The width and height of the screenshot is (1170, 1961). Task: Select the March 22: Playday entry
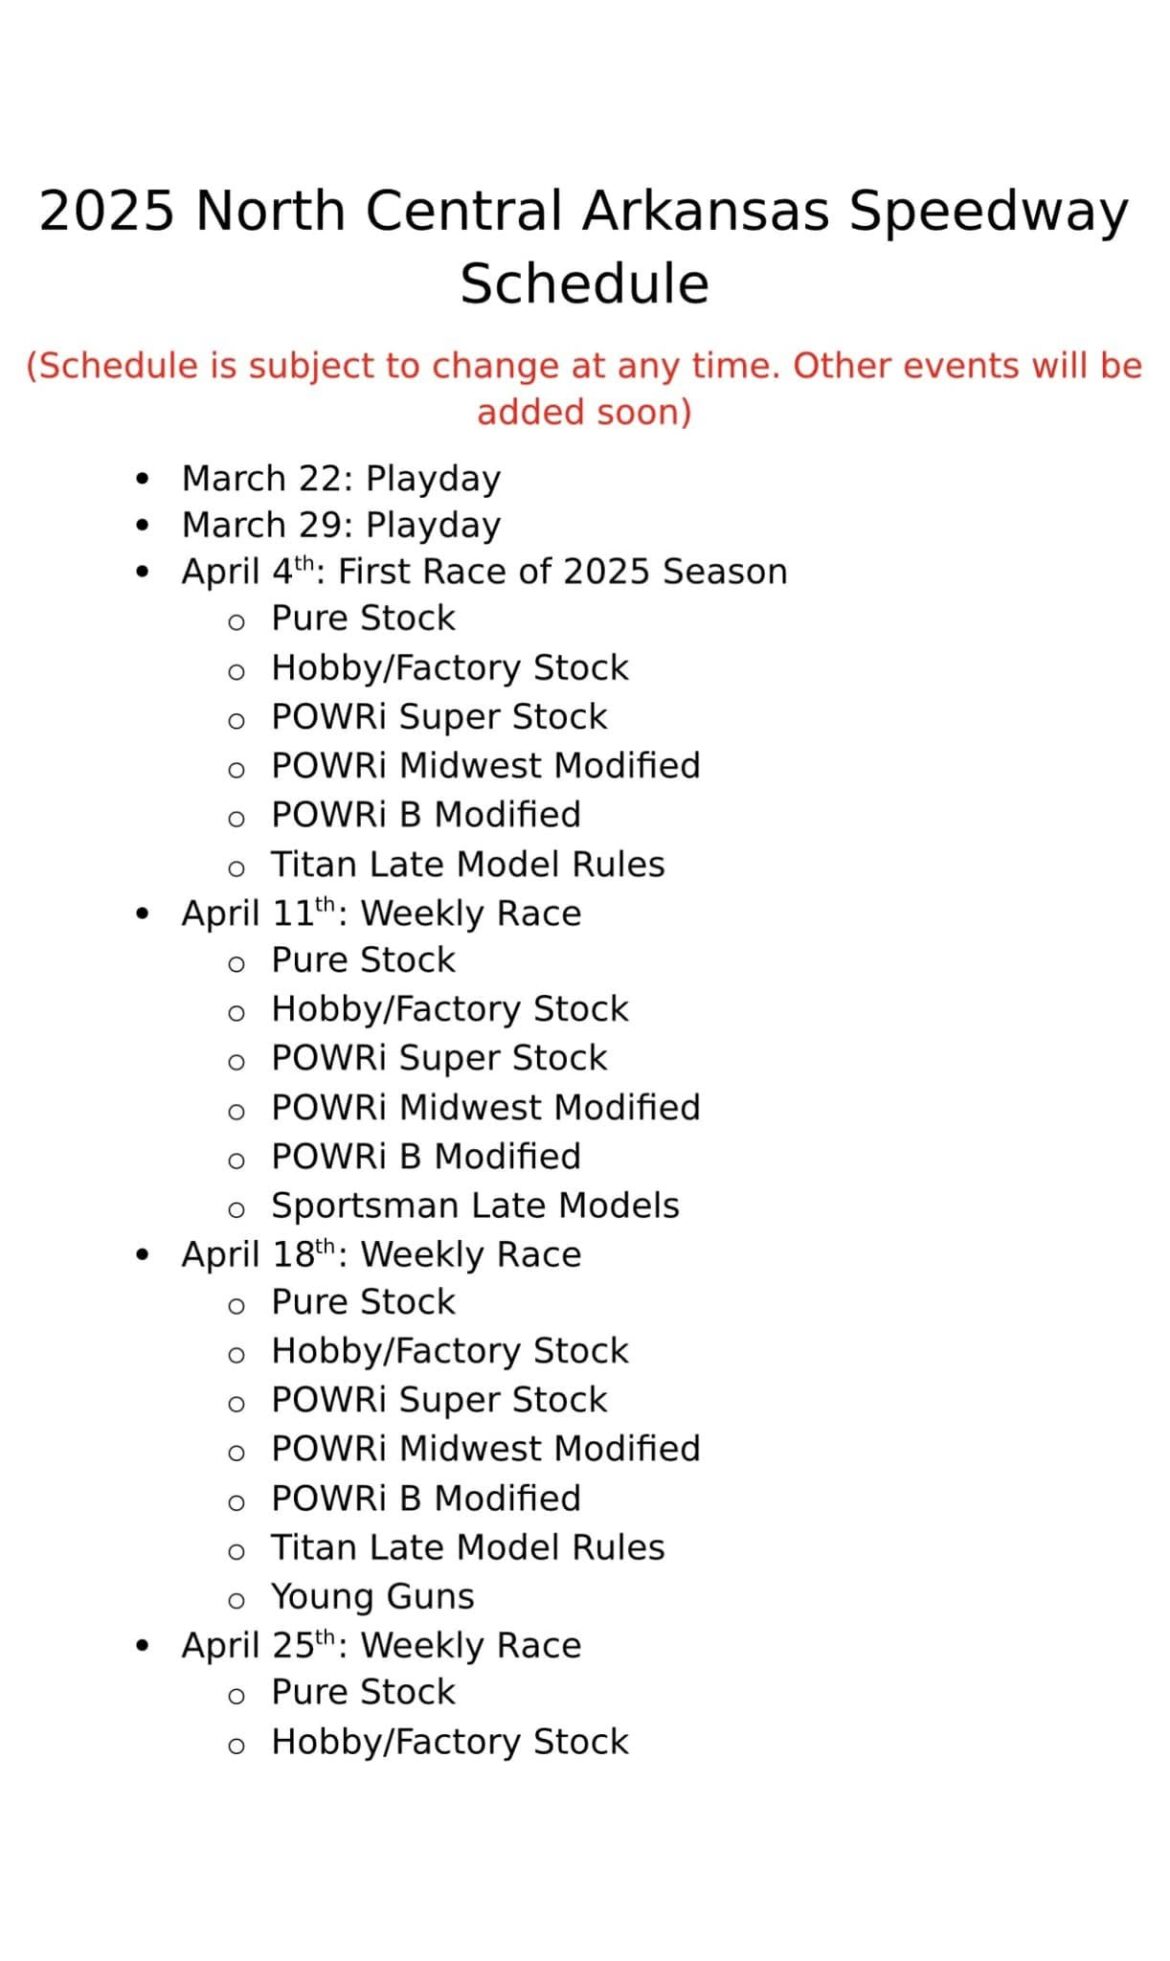tap(341, 479)
